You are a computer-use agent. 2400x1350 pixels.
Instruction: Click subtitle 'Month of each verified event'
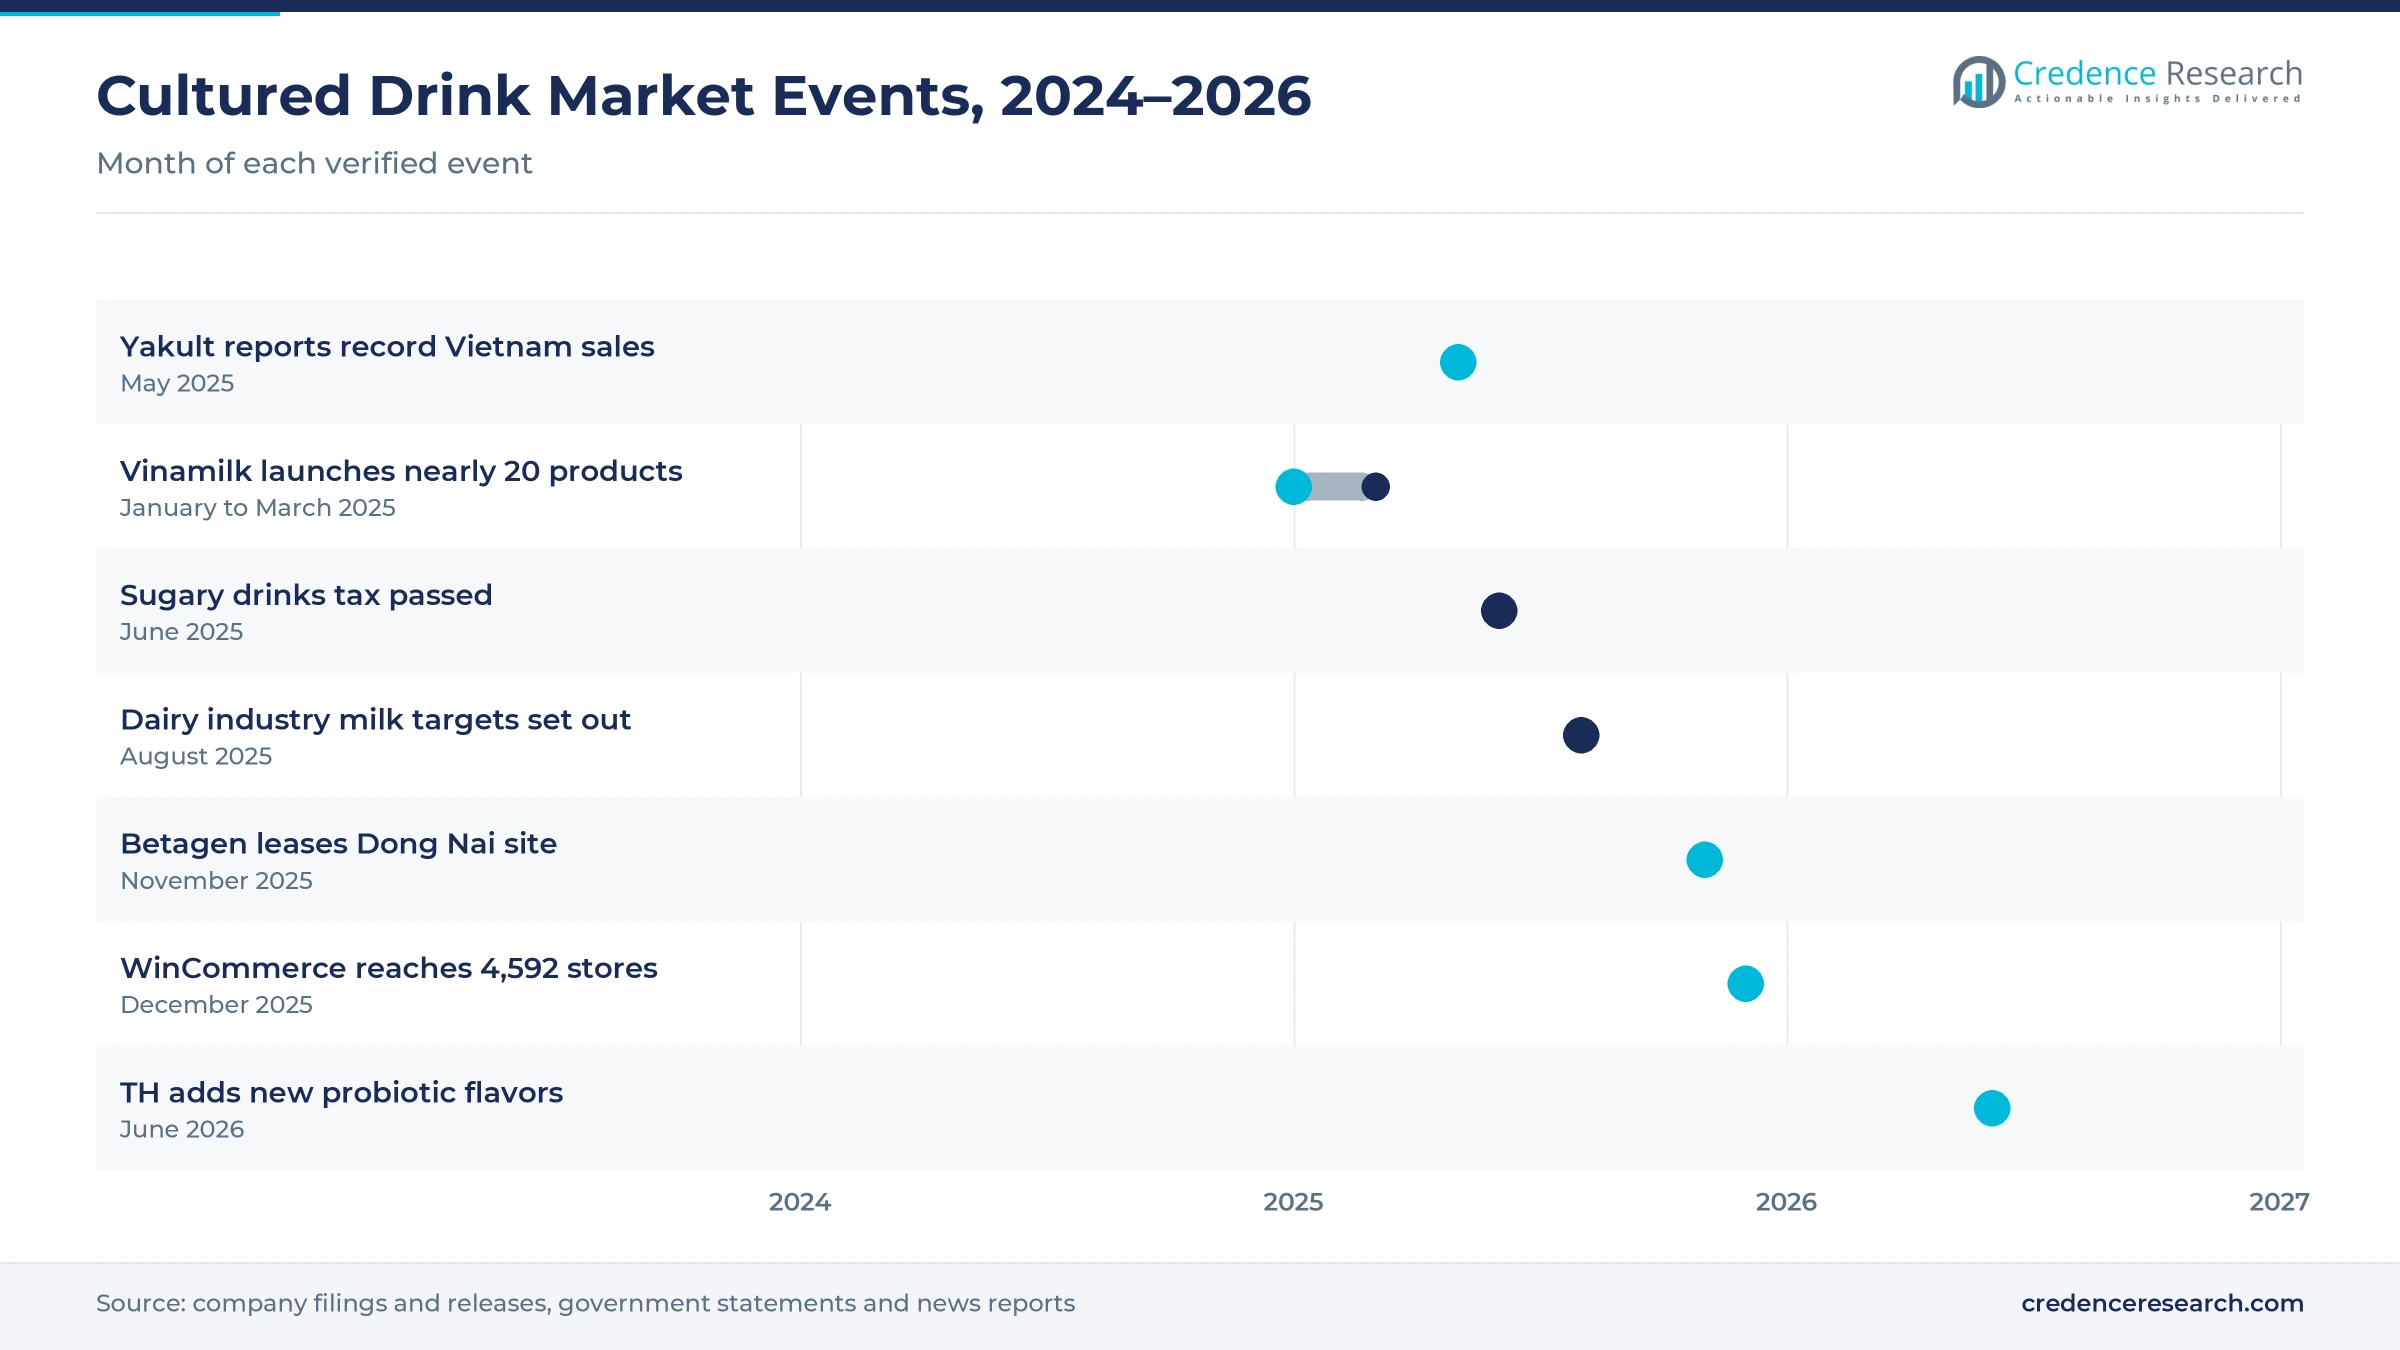pyautogui.click(x=314, y=163)
